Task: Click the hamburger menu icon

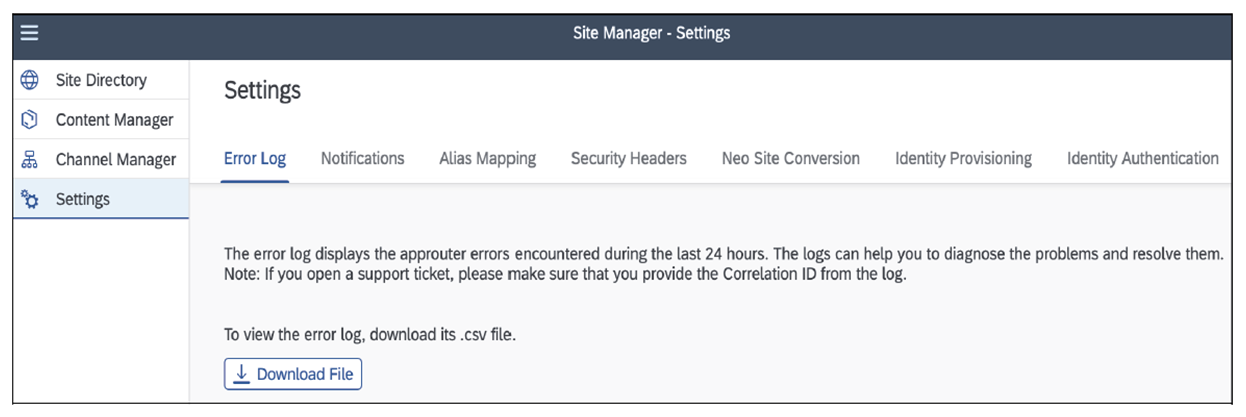Action: (29, 33)
